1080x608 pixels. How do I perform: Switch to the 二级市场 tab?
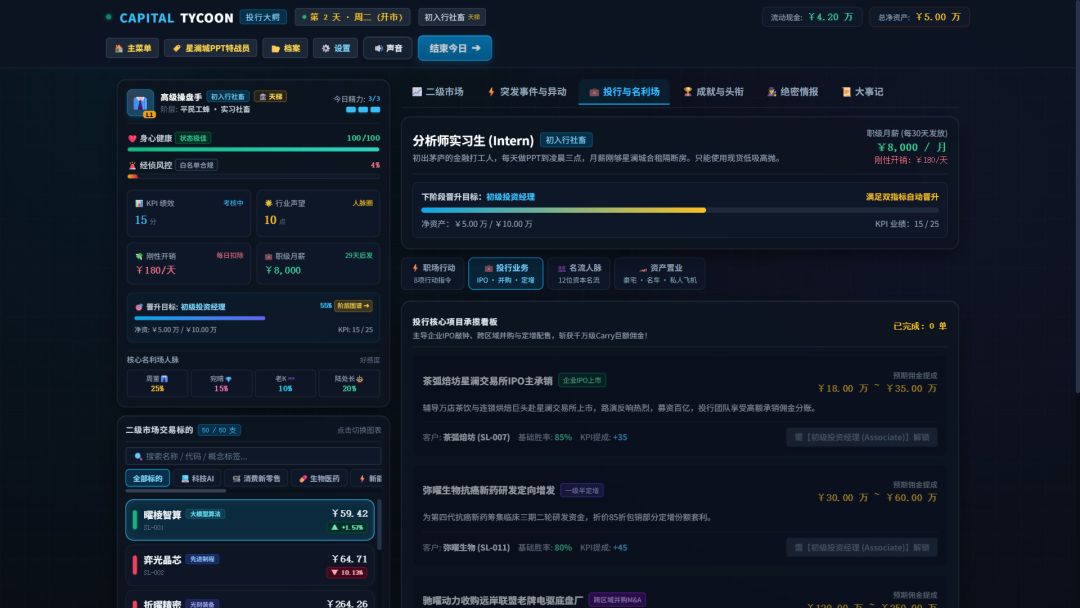[x=437, y=92]
